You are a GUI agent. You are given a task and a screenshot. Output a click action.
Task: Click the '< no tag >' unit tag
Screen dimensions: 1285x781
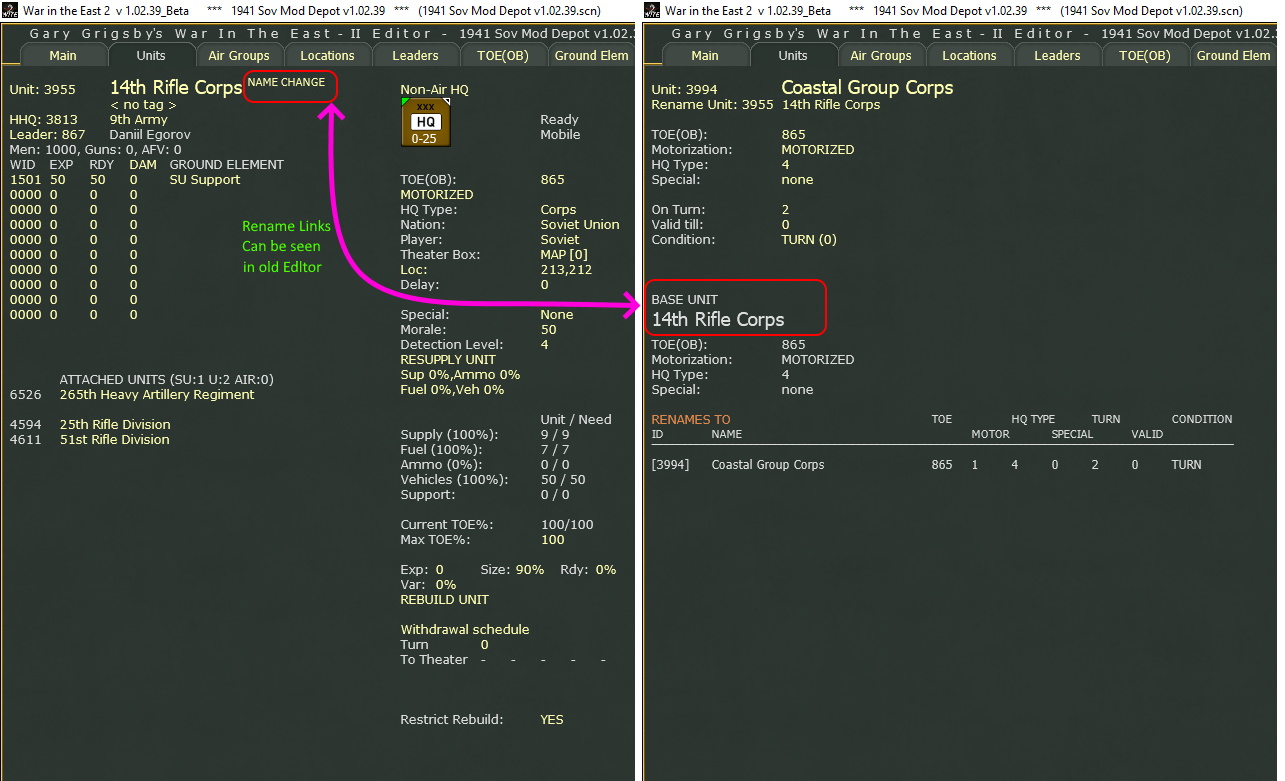pos(143,105)
